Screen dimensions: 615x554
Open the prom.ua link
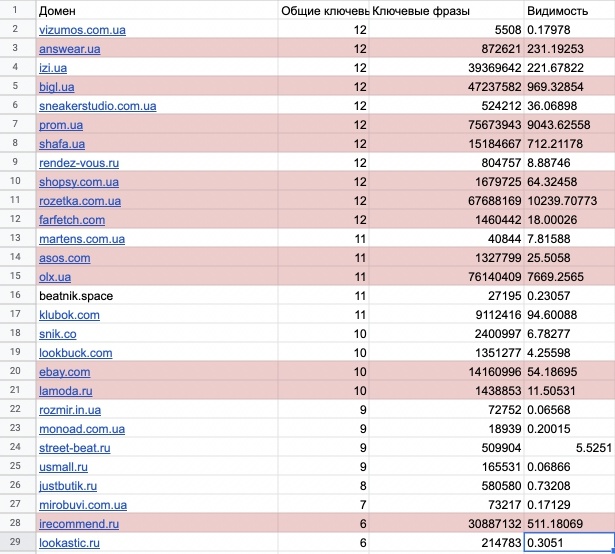[x=61, y=125]
